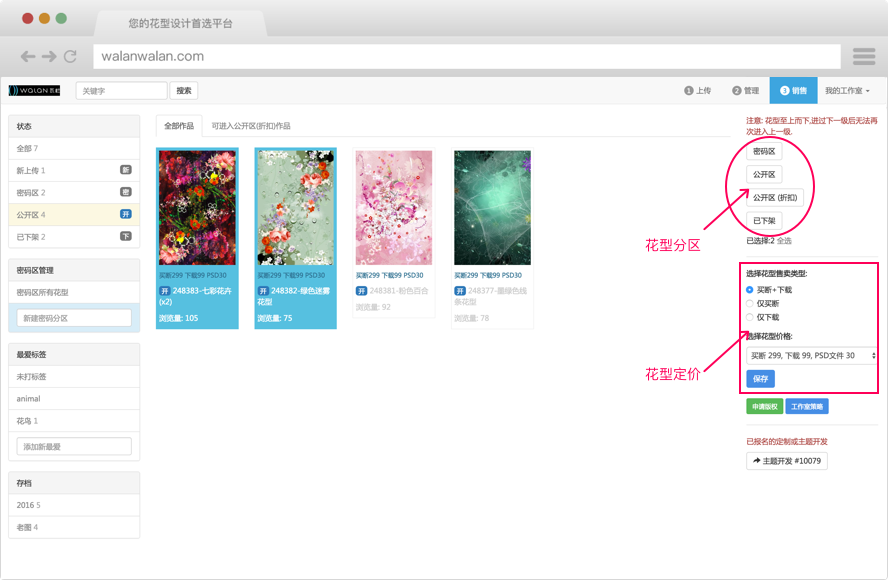
Task: Click the 新 badge next to 新上传
Action: coord(126,171)
